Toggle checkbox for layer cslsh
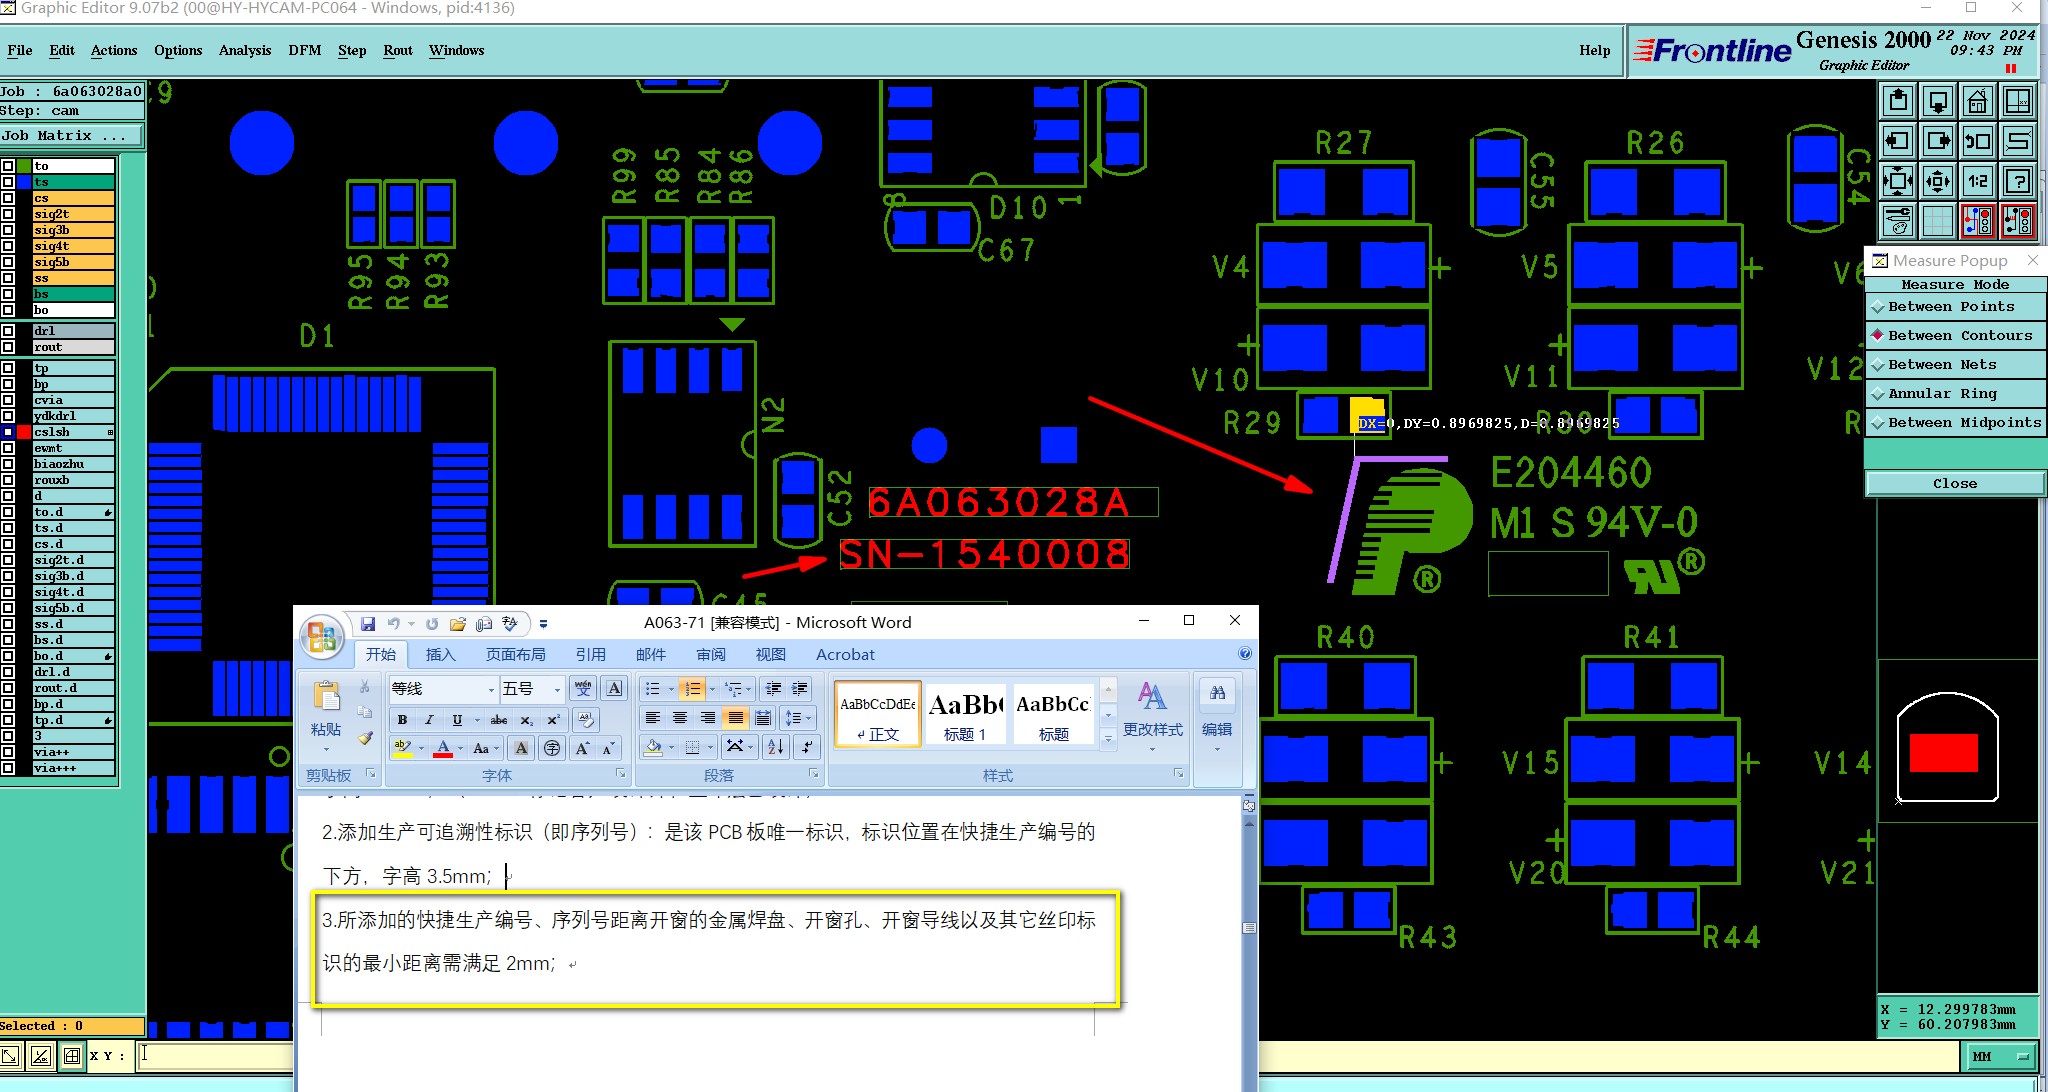Screen dimensions: 2048x1092 (8, 432)
